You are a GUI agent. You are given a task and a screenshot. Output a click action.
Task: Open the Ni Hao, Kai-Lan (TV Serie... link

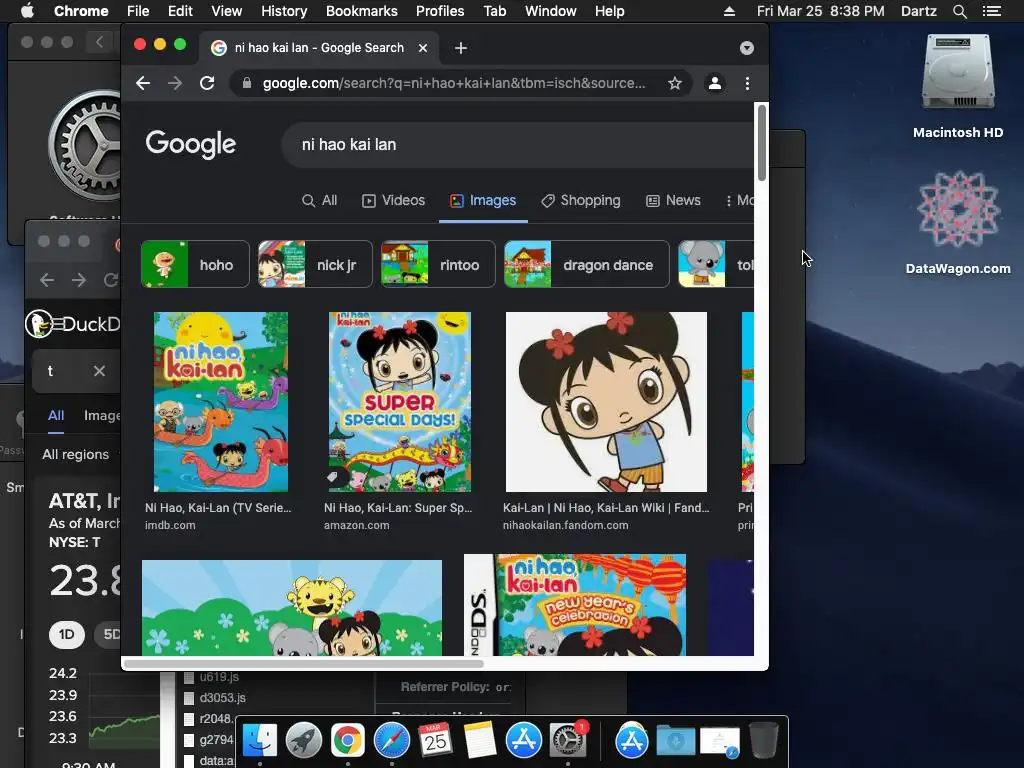click(x=218, y=507)
